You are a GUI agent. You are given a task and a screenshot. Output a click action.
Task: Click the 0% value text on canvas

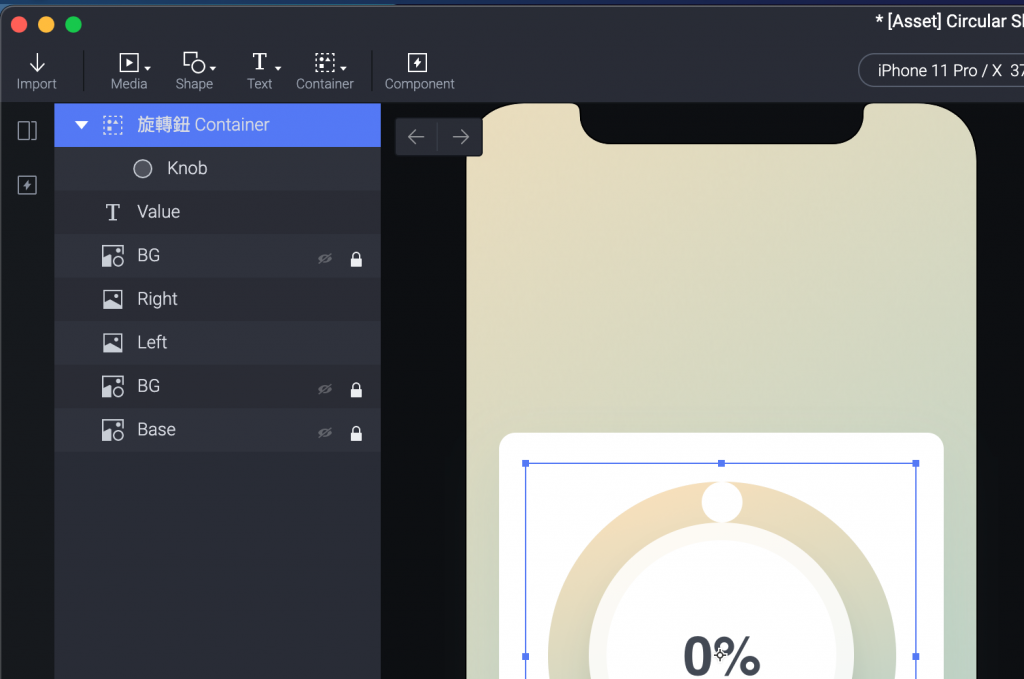click(722, 655)
